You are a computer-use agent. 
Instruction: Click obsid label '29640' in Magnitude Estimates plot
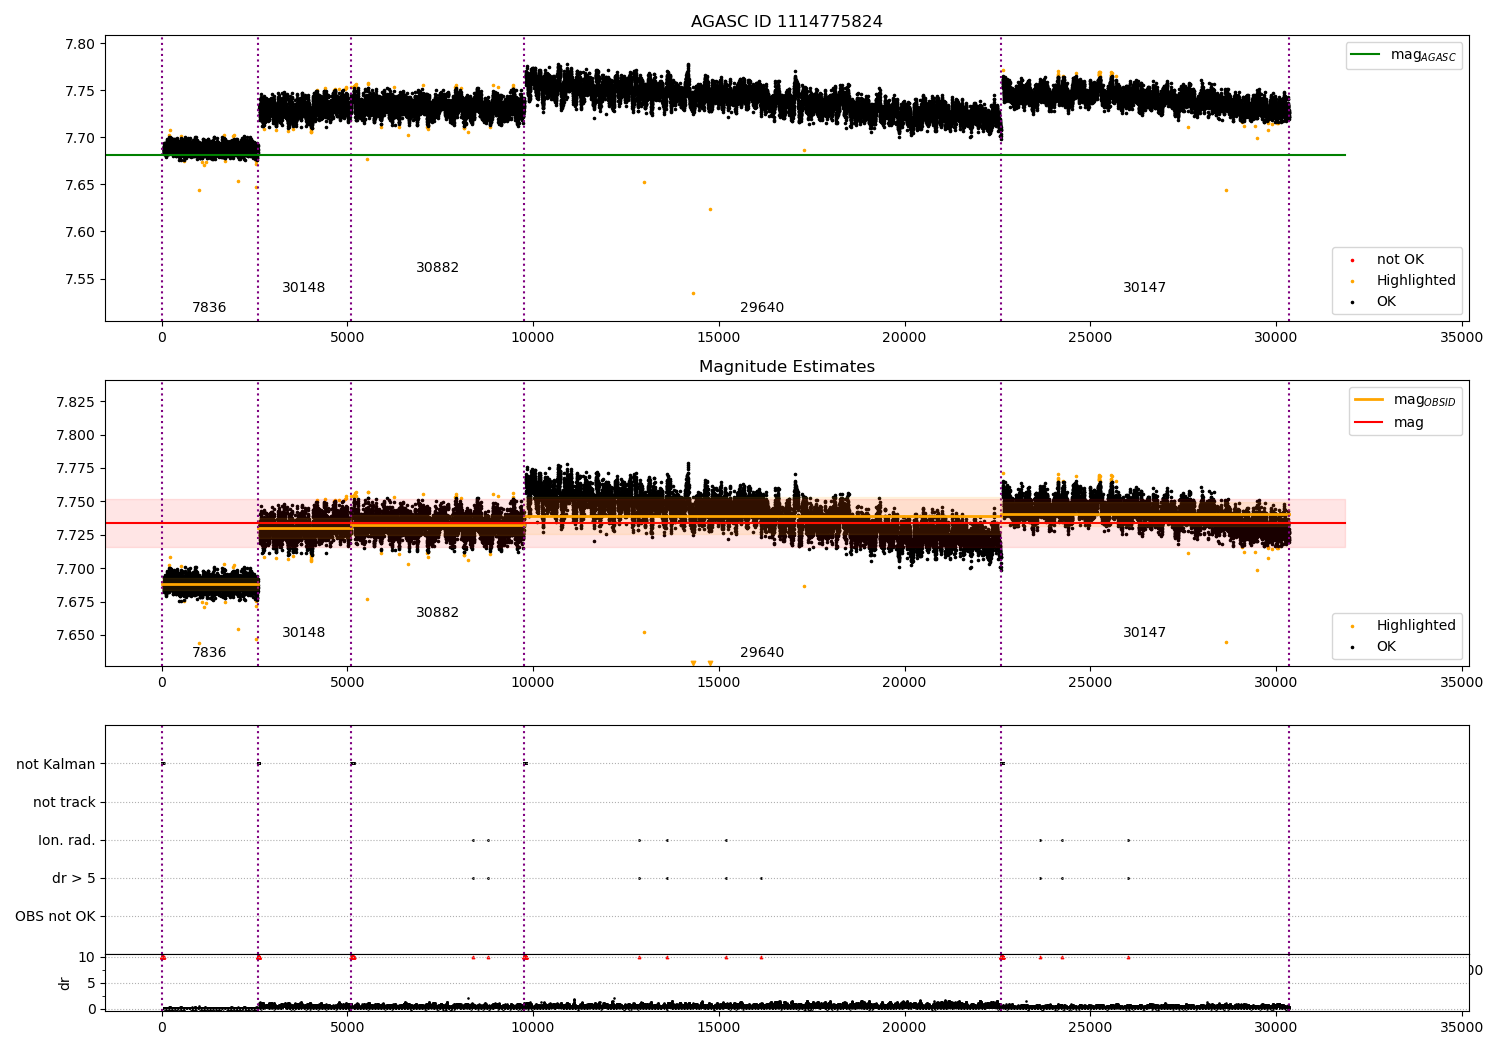(x=762, y=653)
